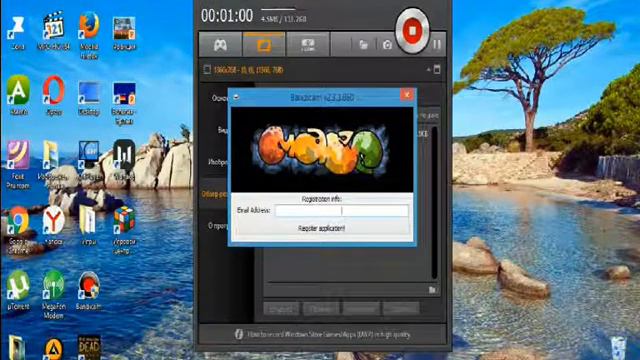
Task: Launch the uTorrent desktop shortcut
Action: [x=18, y=289]
